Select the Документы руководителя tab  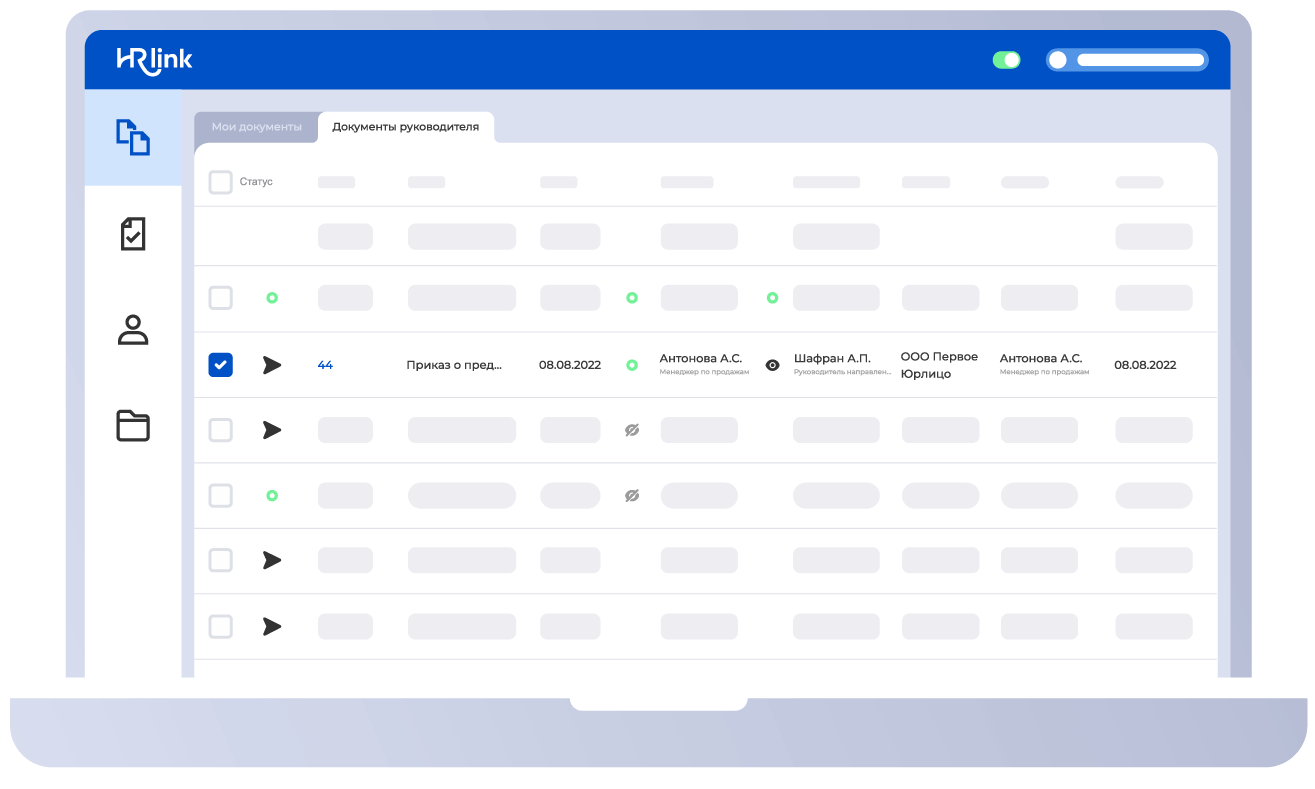[x=405, y=127]
